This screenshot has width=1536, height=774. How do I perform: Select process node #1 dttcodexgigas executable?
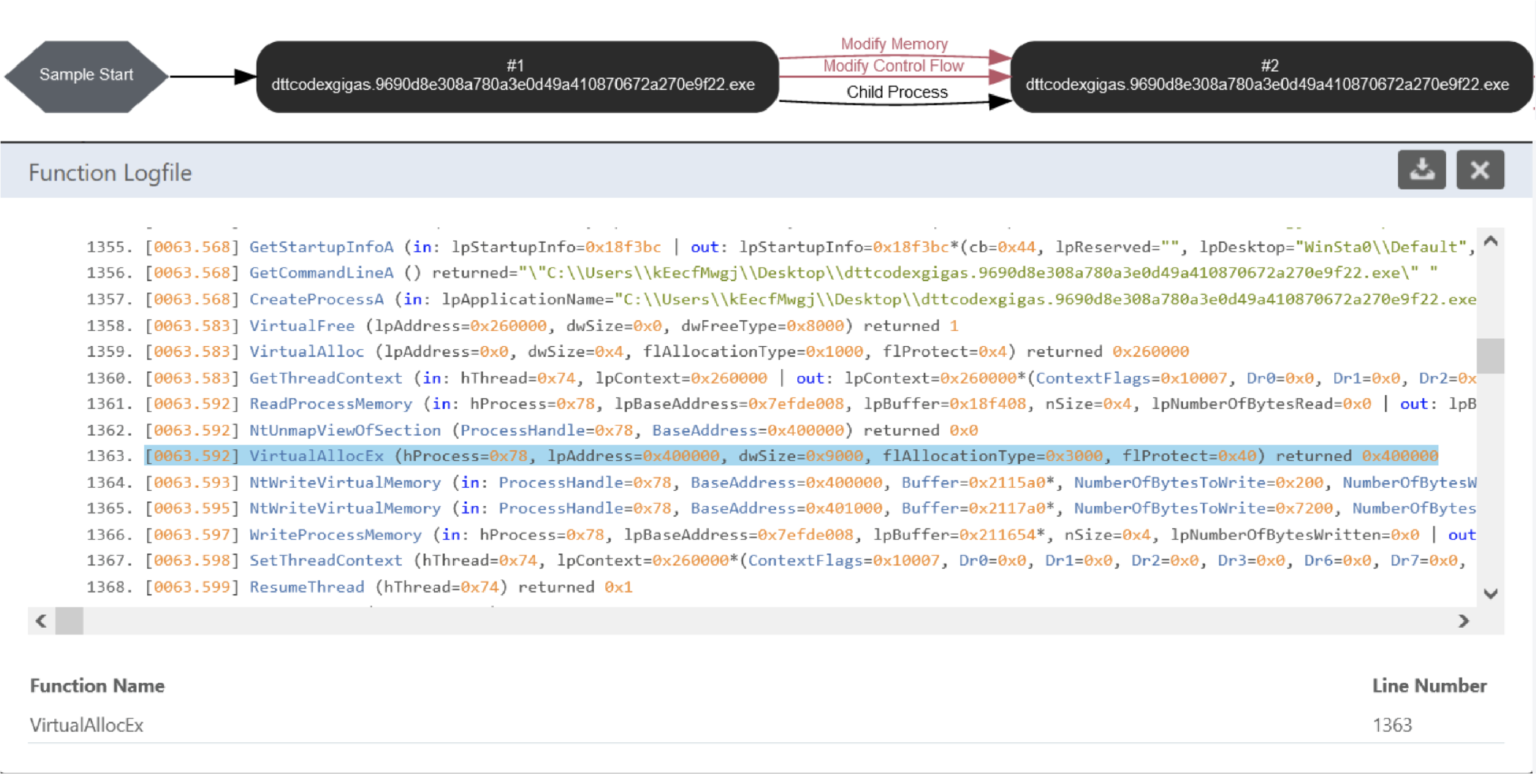click(517, 74)
